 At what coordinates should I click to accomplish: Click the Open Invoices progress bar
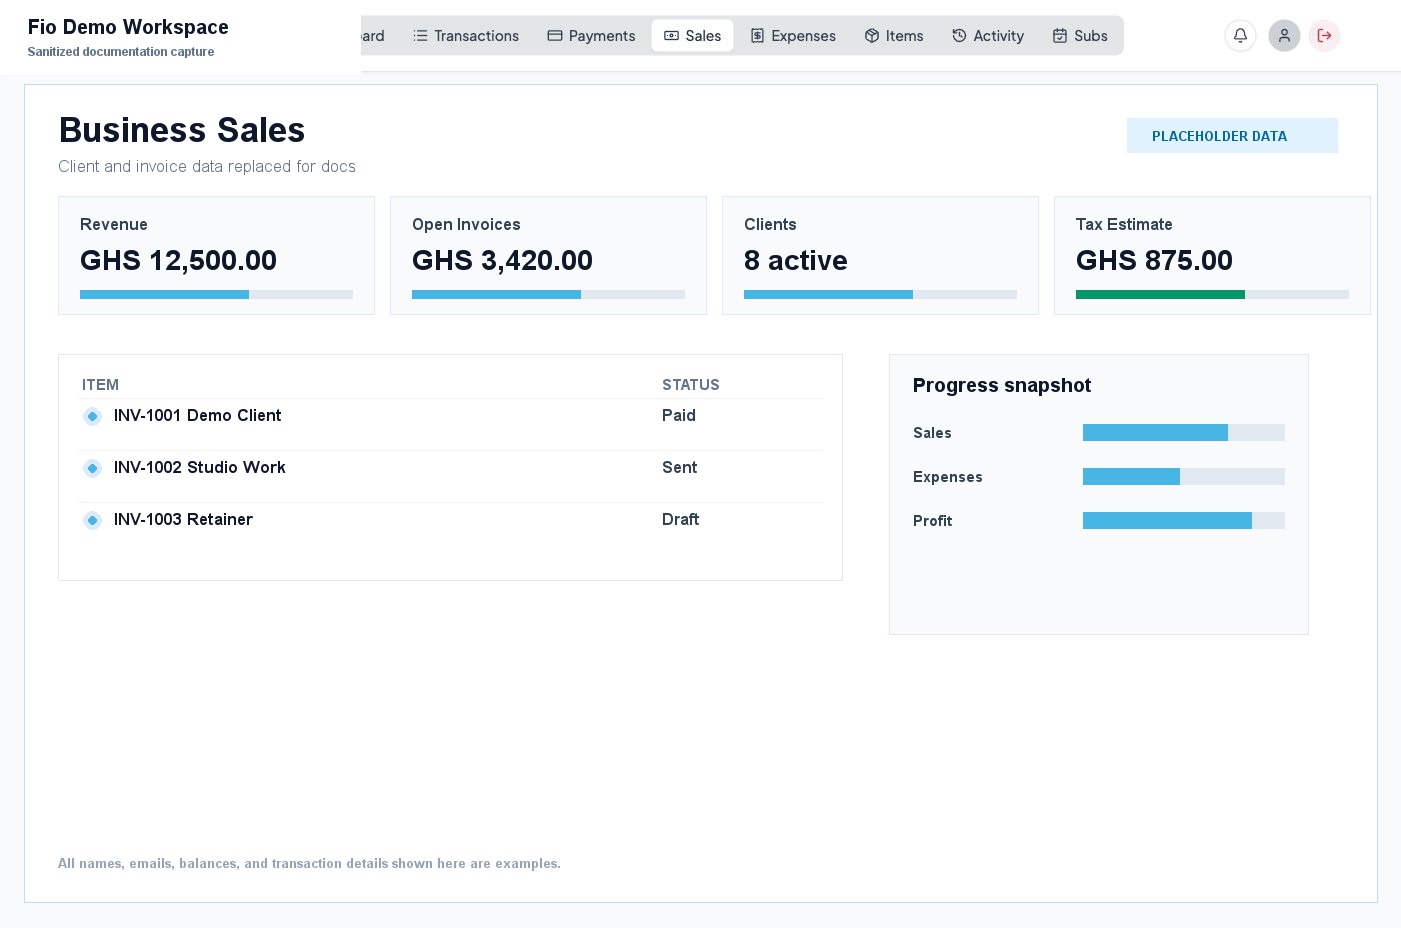(548, 294)
